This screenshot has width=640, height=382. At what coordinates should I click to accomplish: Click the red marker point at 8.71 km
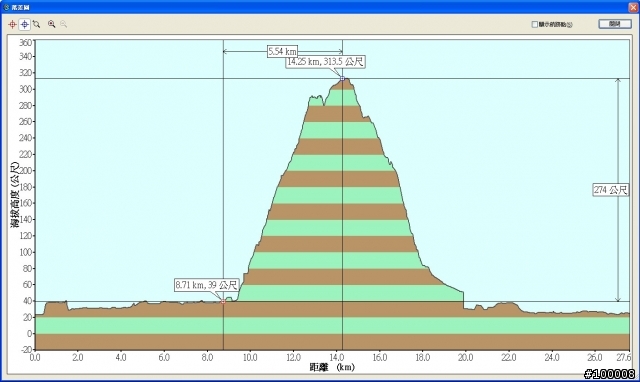[223, 302]
